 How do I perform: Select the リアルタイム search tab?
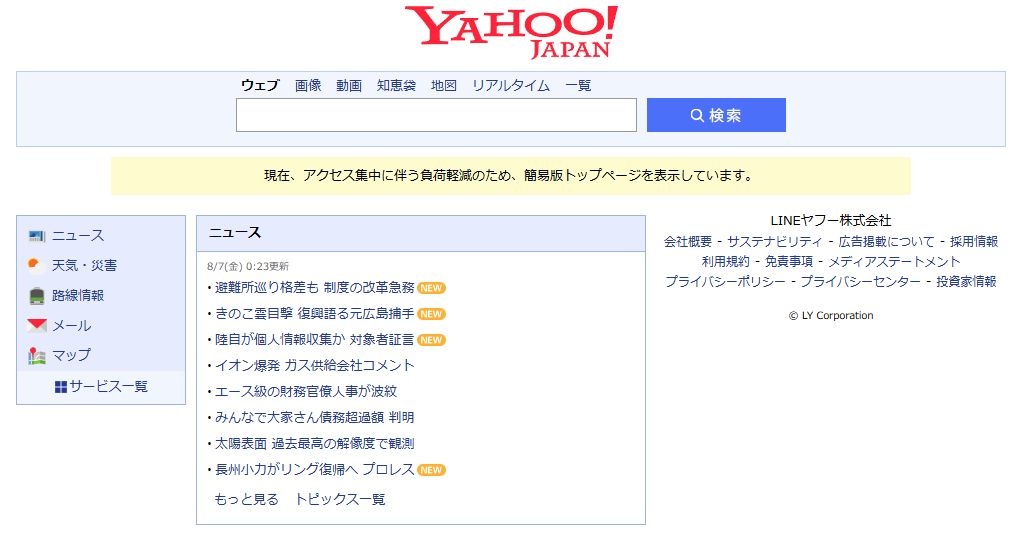coord(511,85)
